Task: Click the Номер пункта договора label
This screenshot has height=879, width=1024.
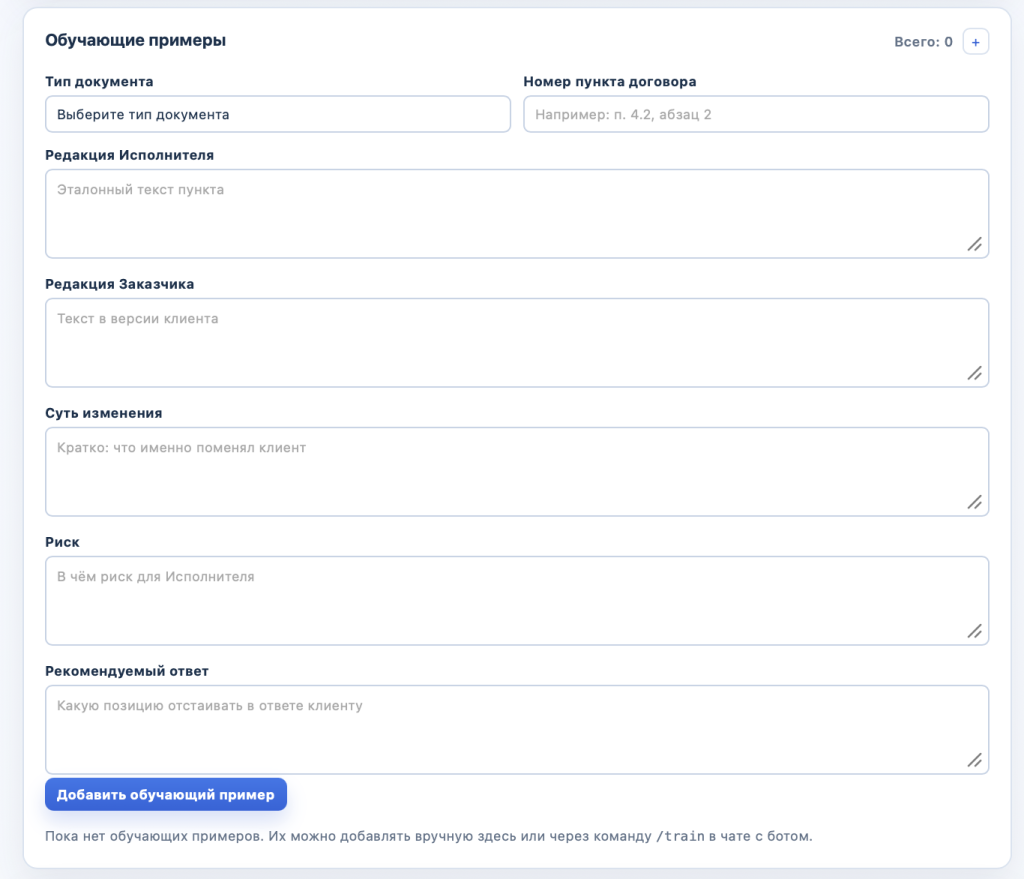Action: 609,82
